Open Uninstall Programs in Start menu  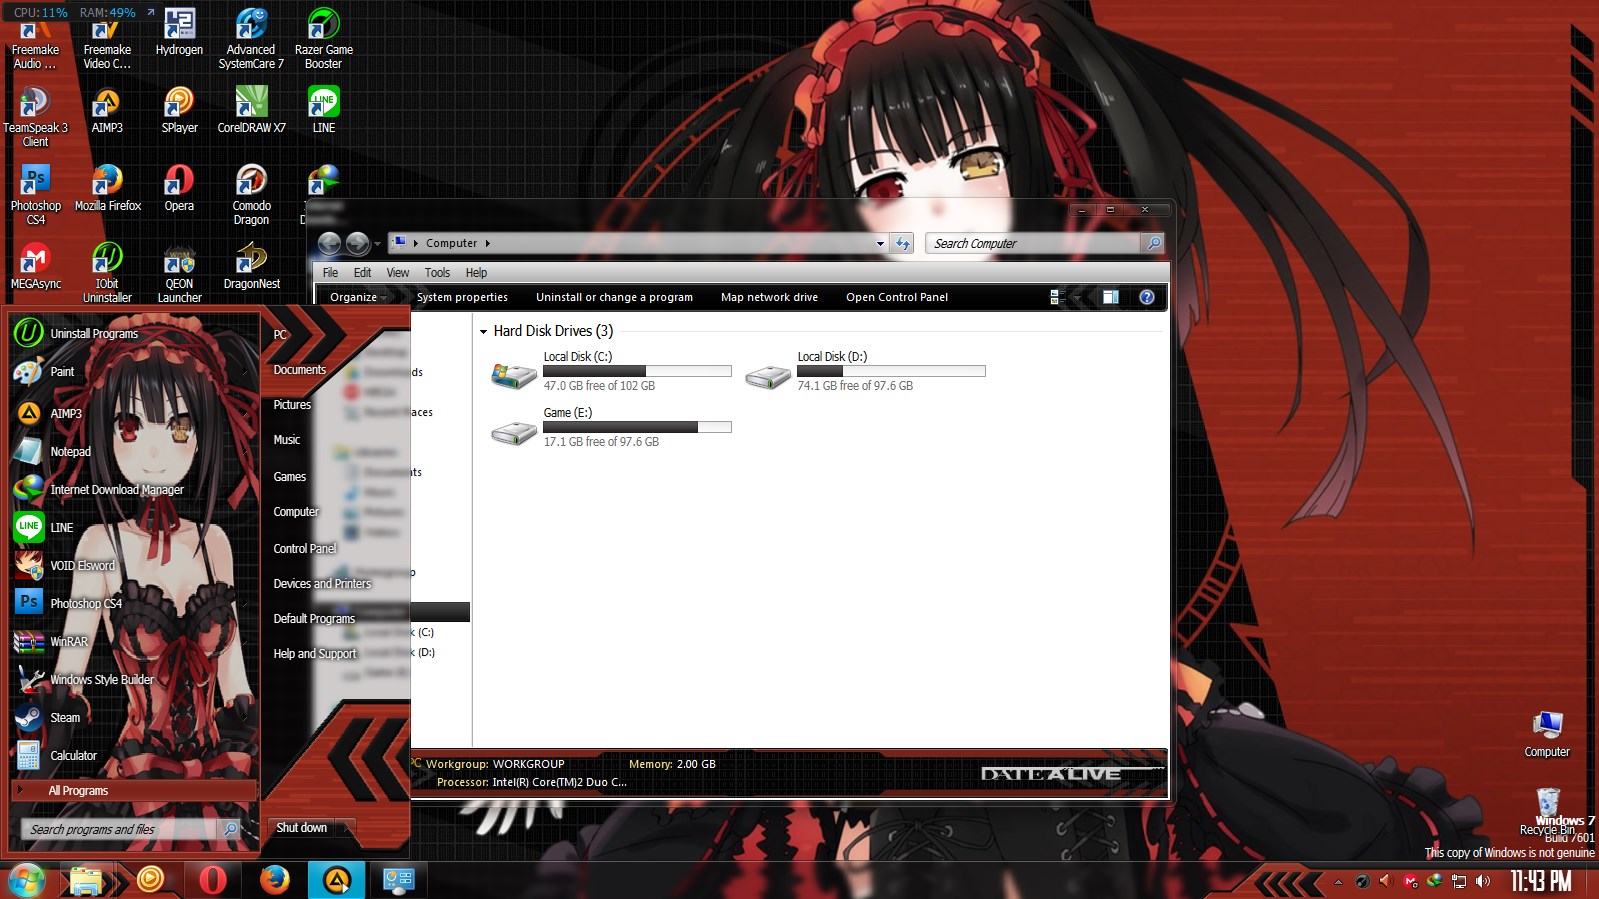tap(134, 333)
